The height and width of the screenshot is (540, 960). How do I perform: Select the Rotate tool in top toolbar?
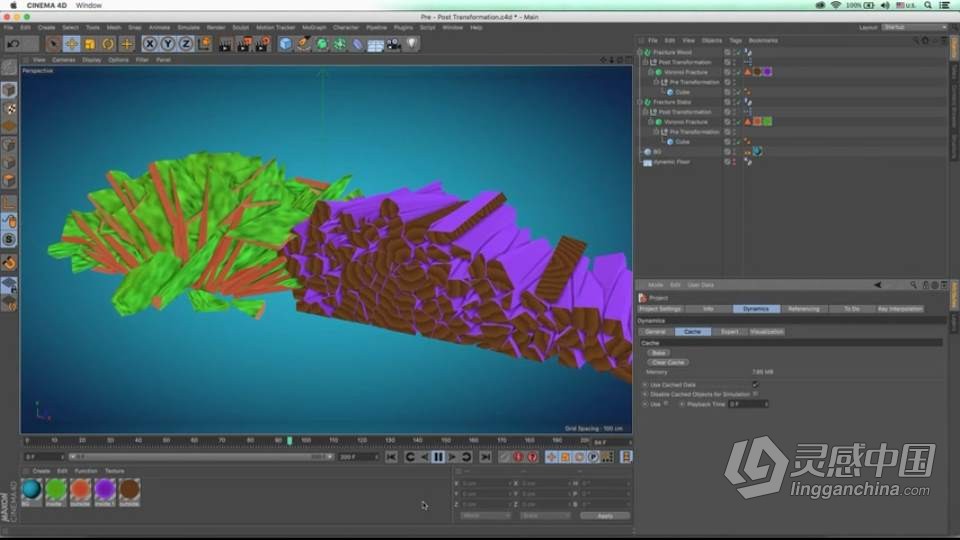pyautogui.click(x=108, y=44)
